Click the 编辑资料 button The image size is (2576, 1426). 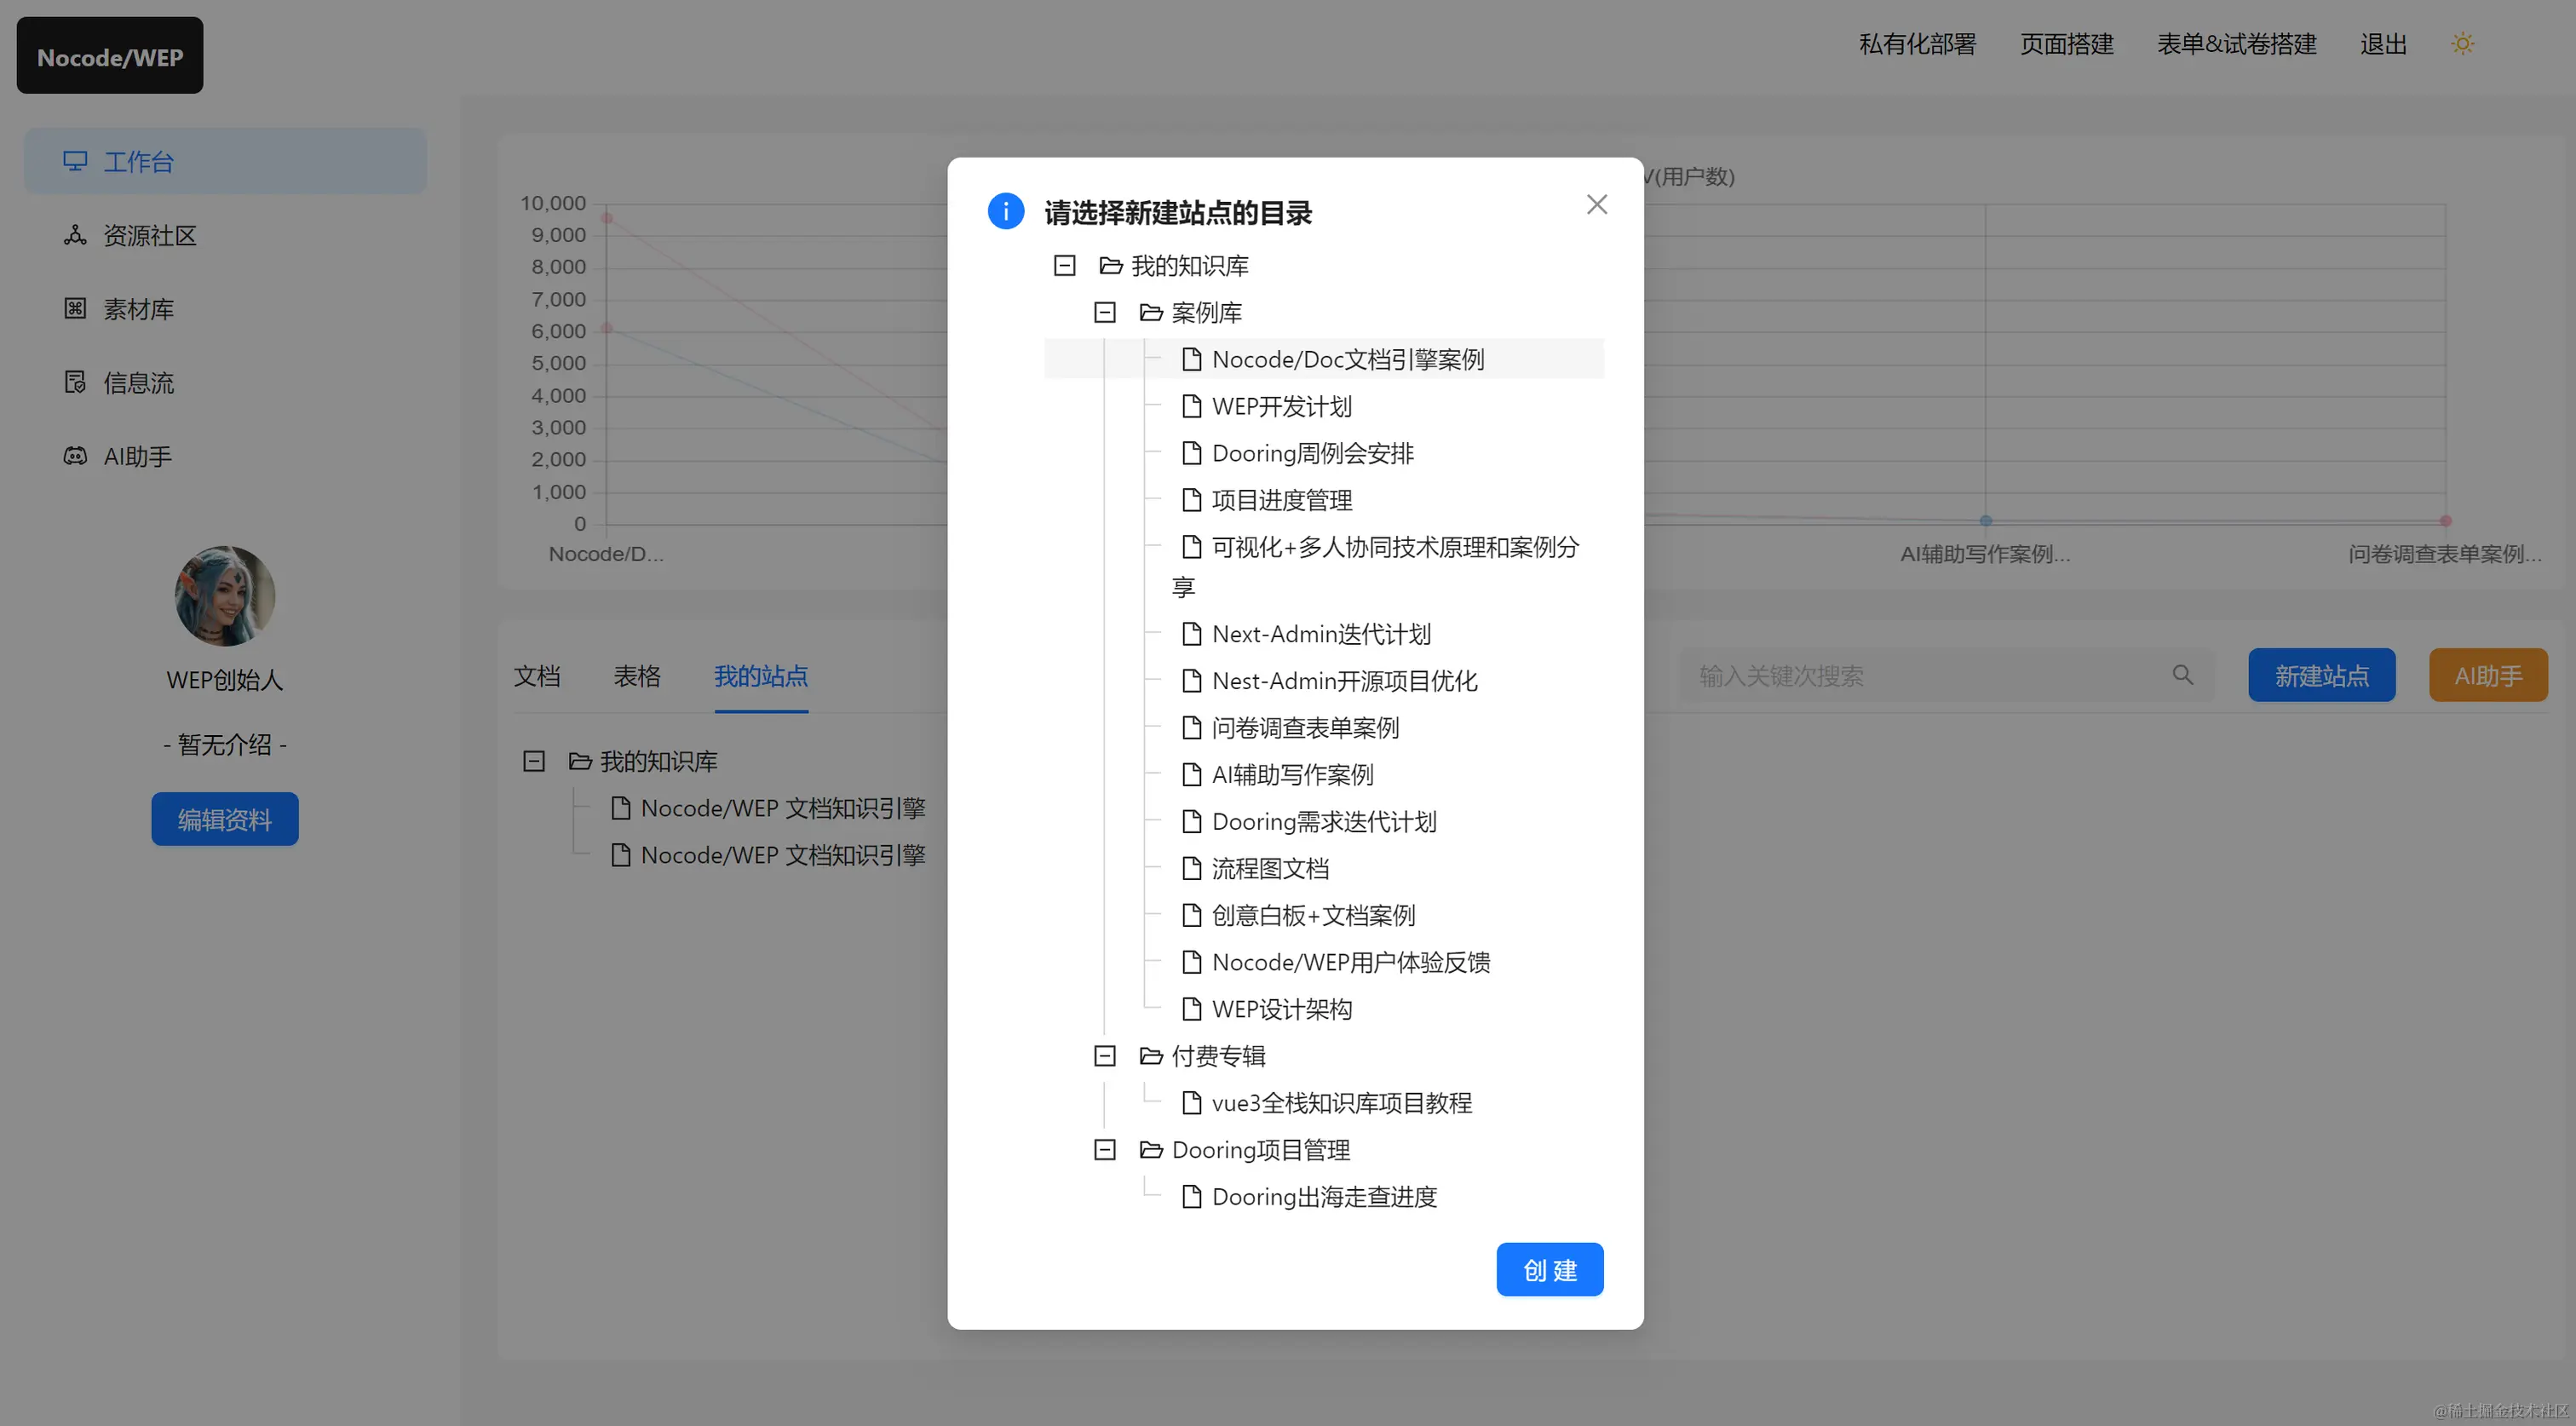(x=225, y=819)
